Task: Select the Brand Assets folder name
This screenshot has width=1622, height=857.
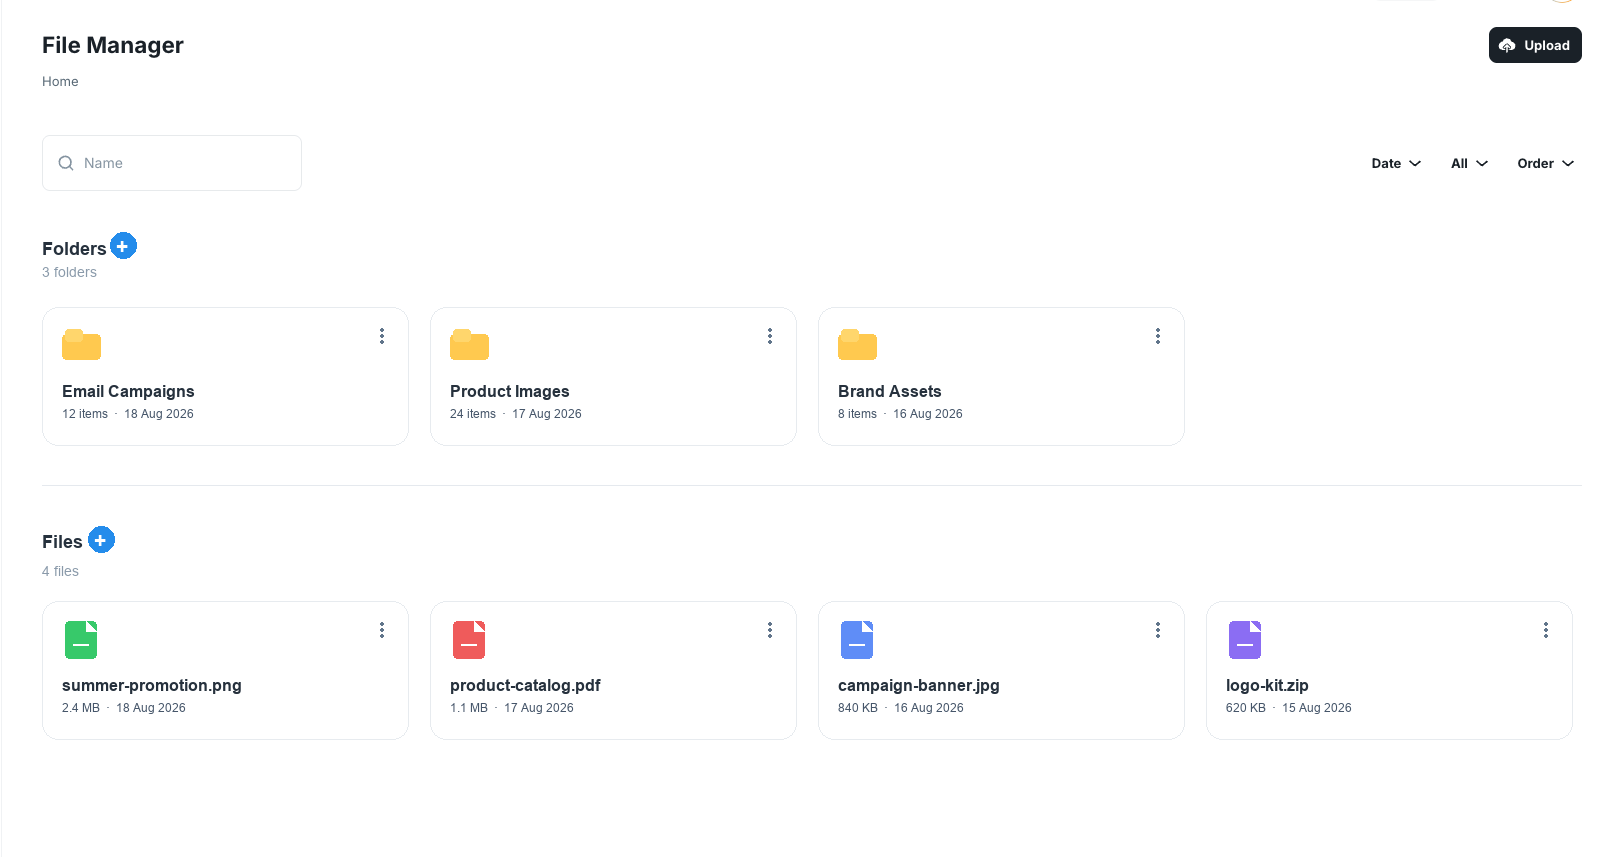Action: pos(890,391)
